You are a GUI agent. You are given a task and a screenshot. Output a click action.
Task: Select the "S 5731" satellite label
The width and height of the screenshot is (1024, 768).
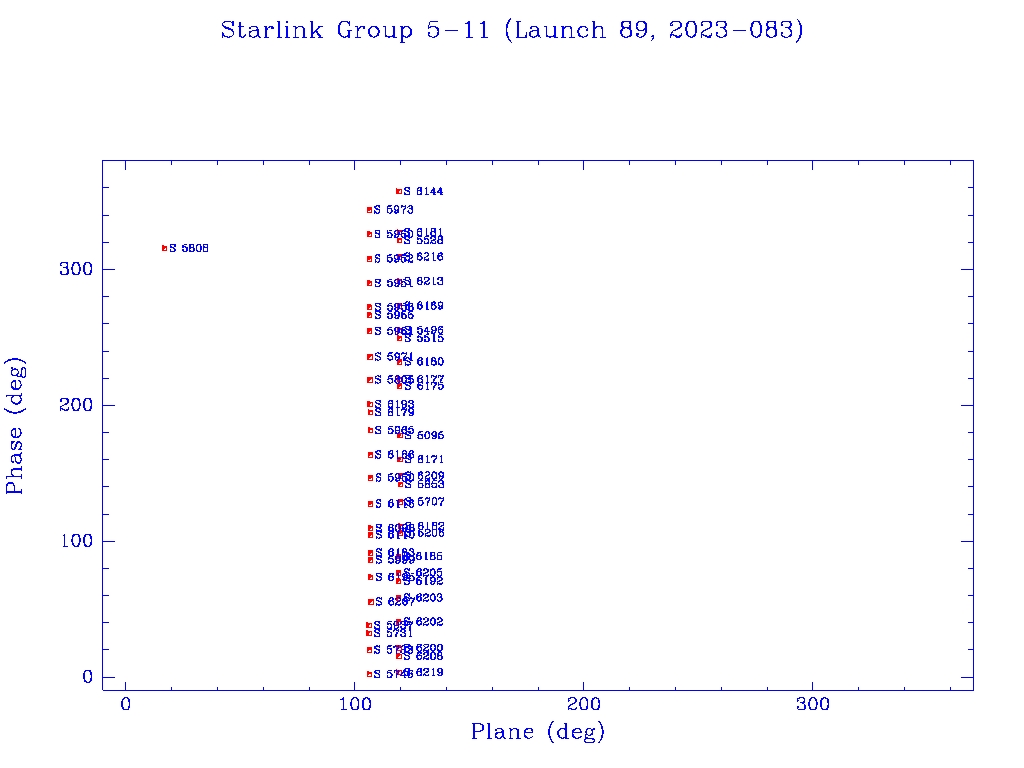pyautogui.click(x=393, y=633)
